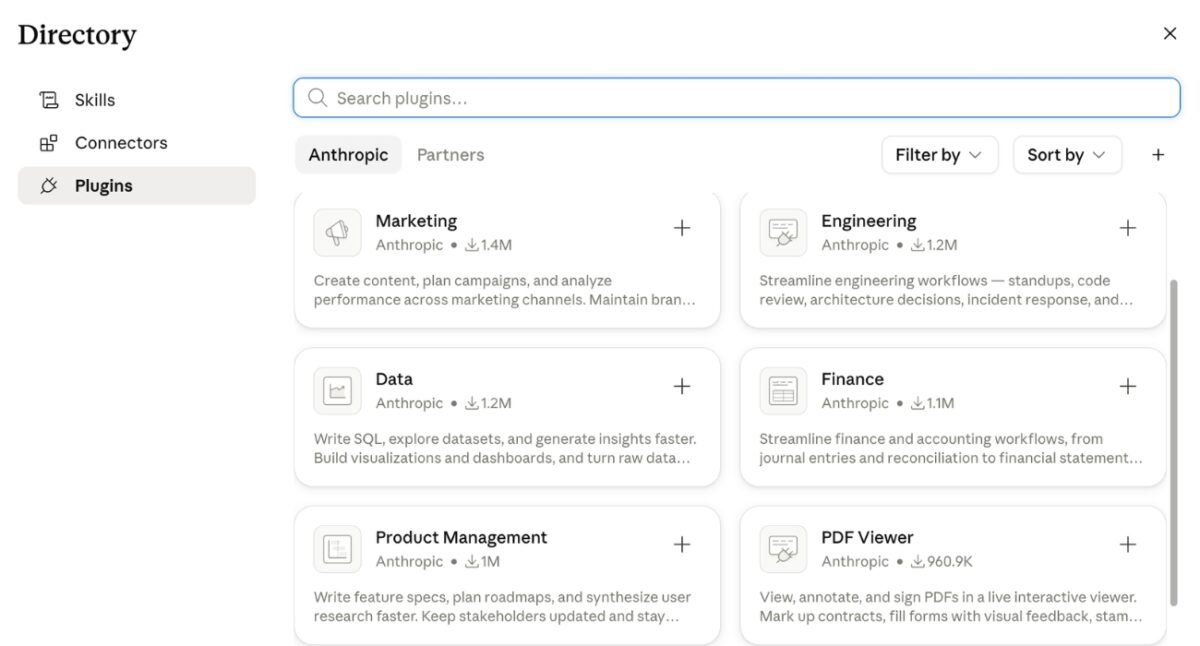Click the Marketing megaphone icon
Viewport: 1200px width, 646px height.
tap(337, 232)
